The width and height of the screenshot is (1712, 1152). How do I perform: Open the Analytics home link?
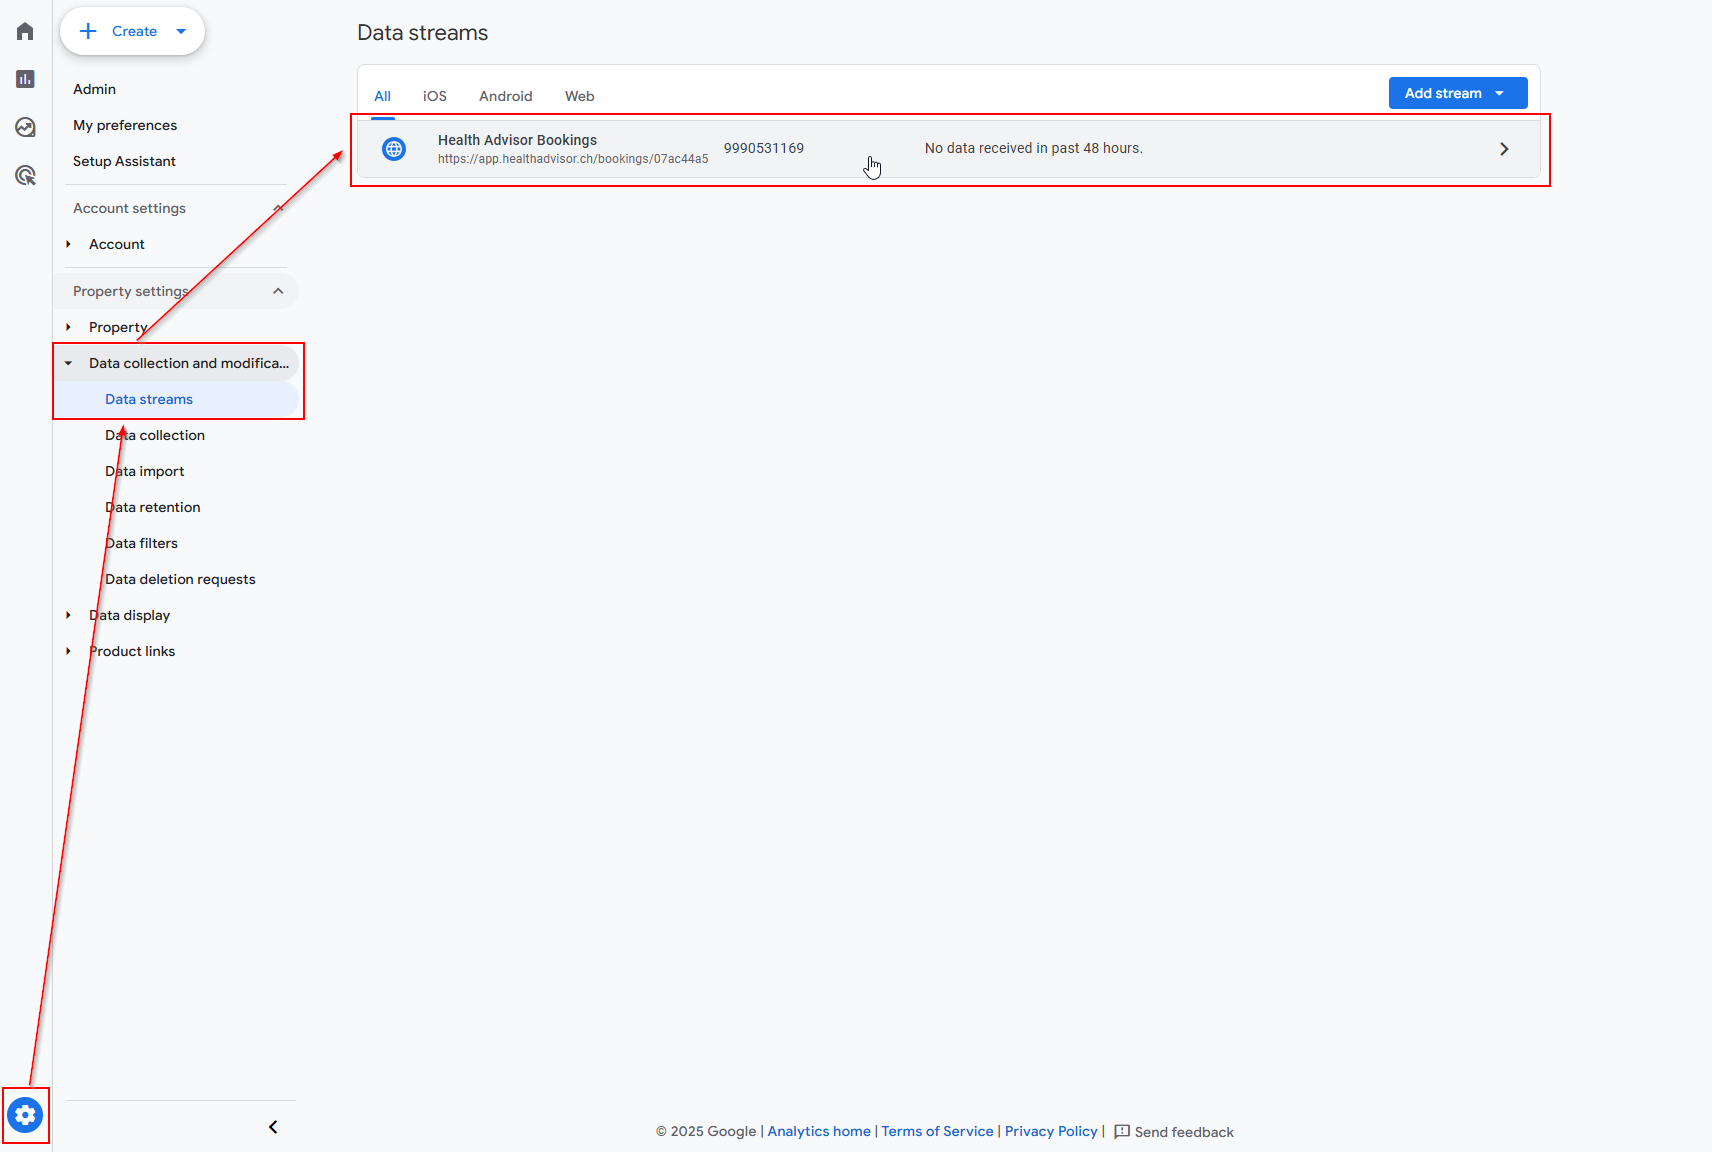[819, 1131]
